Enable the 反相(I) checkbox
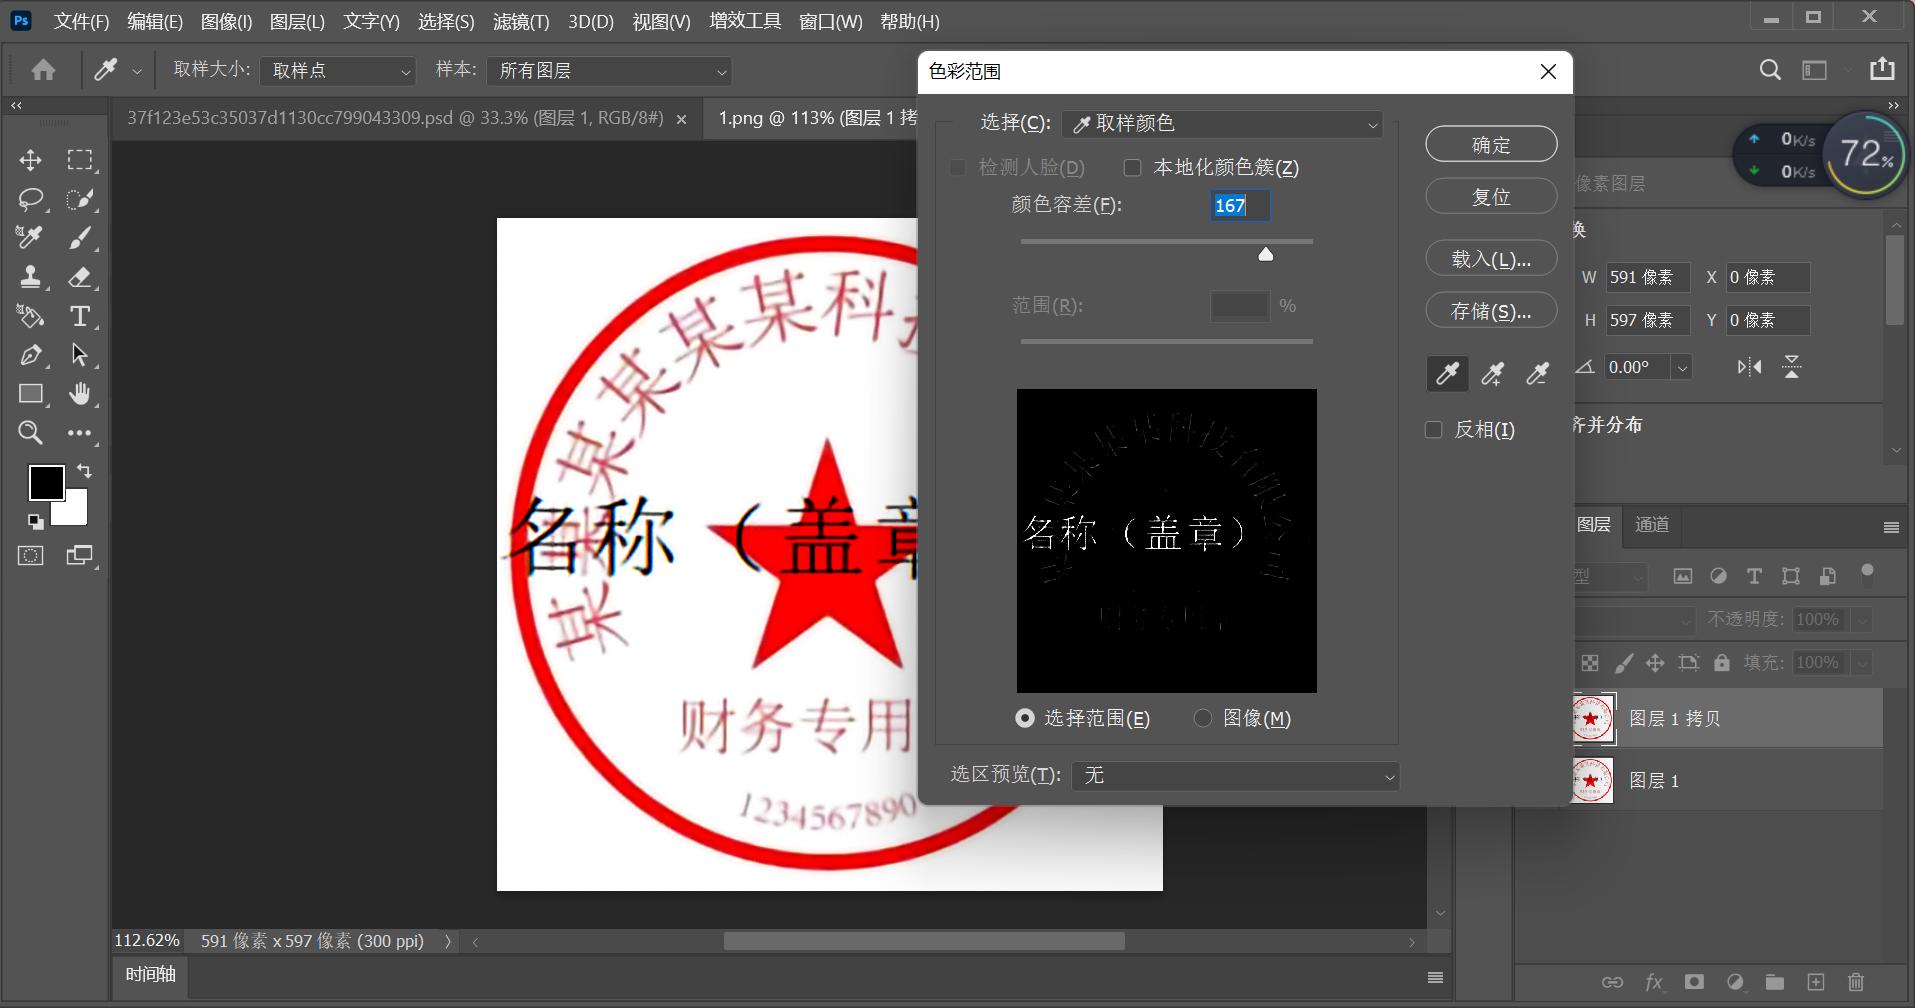Viewport: 1915px width, 1008px height. 1434,428
